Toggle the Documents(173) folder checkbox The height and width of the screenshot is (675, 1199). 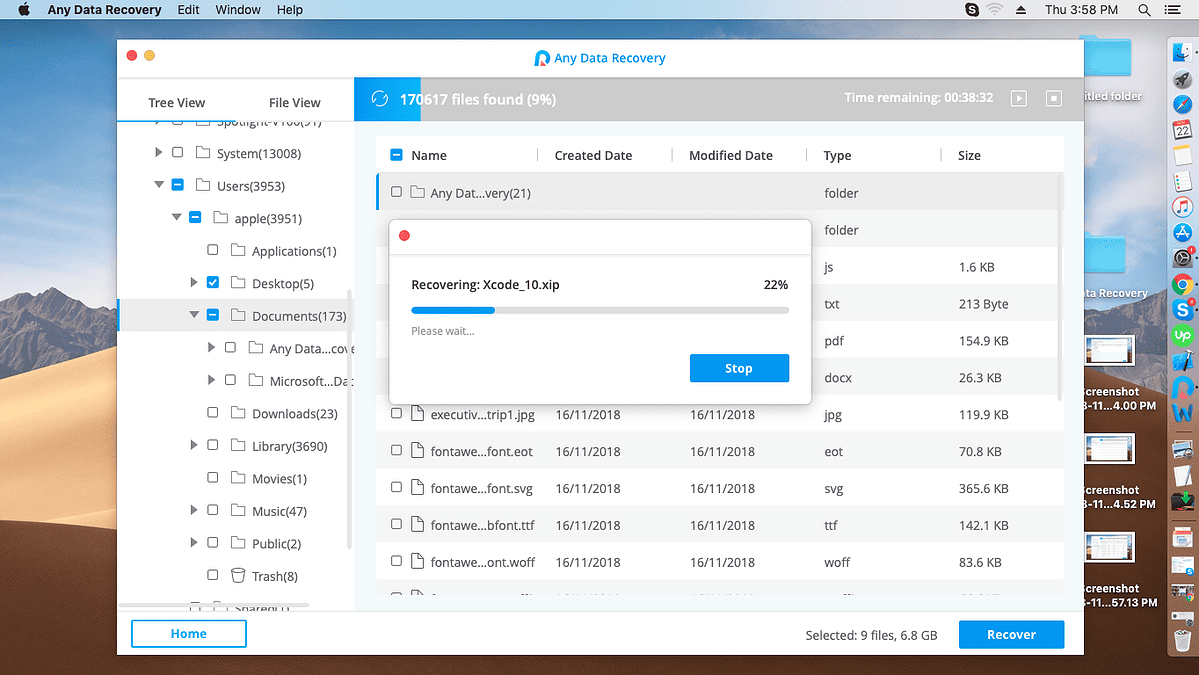click(213, 315)
